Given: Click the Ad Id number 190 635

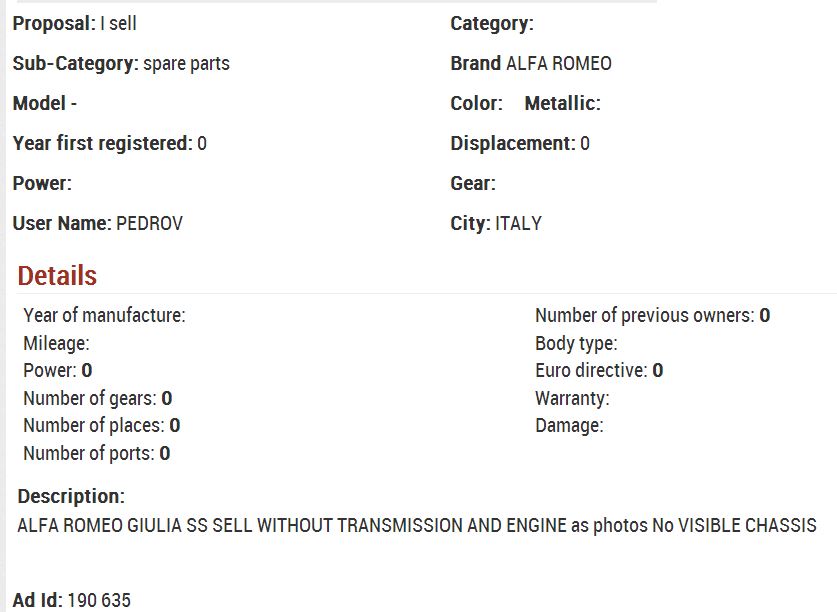Looking at the screenshot, I should click(99, 600).
